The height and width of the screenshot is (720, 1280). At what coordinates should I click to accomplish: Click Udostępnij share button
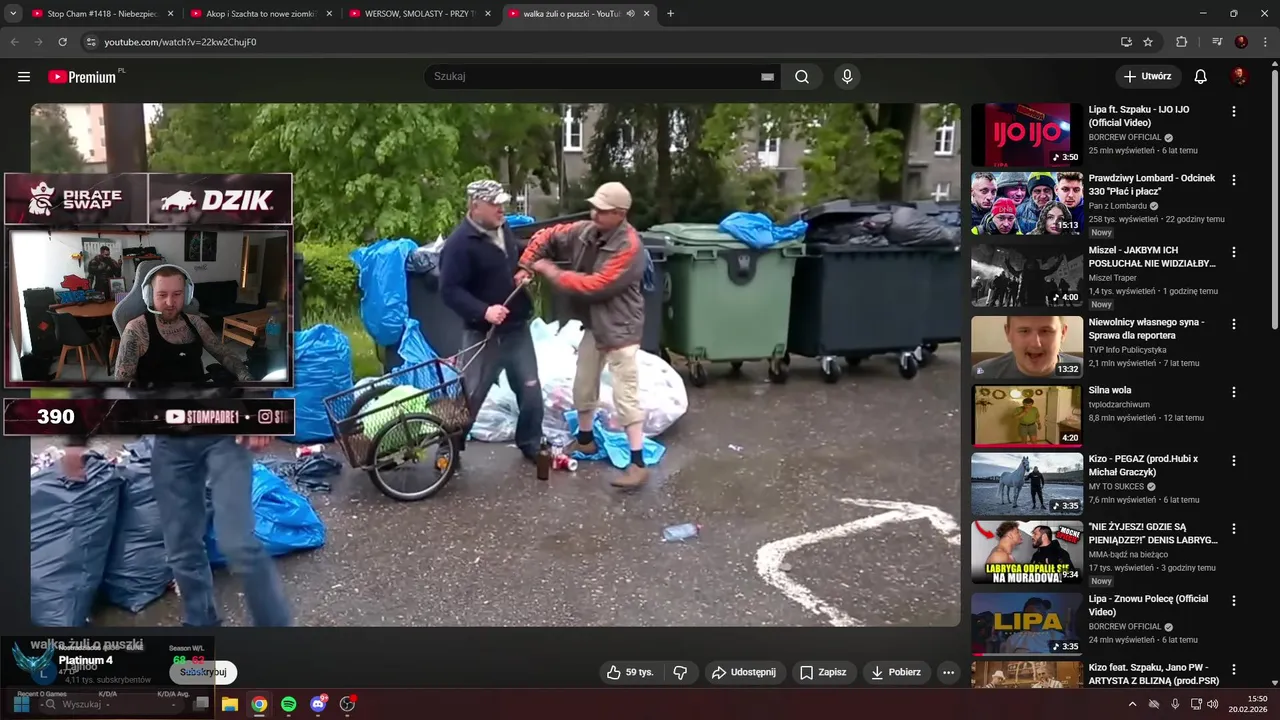(743, 672)
